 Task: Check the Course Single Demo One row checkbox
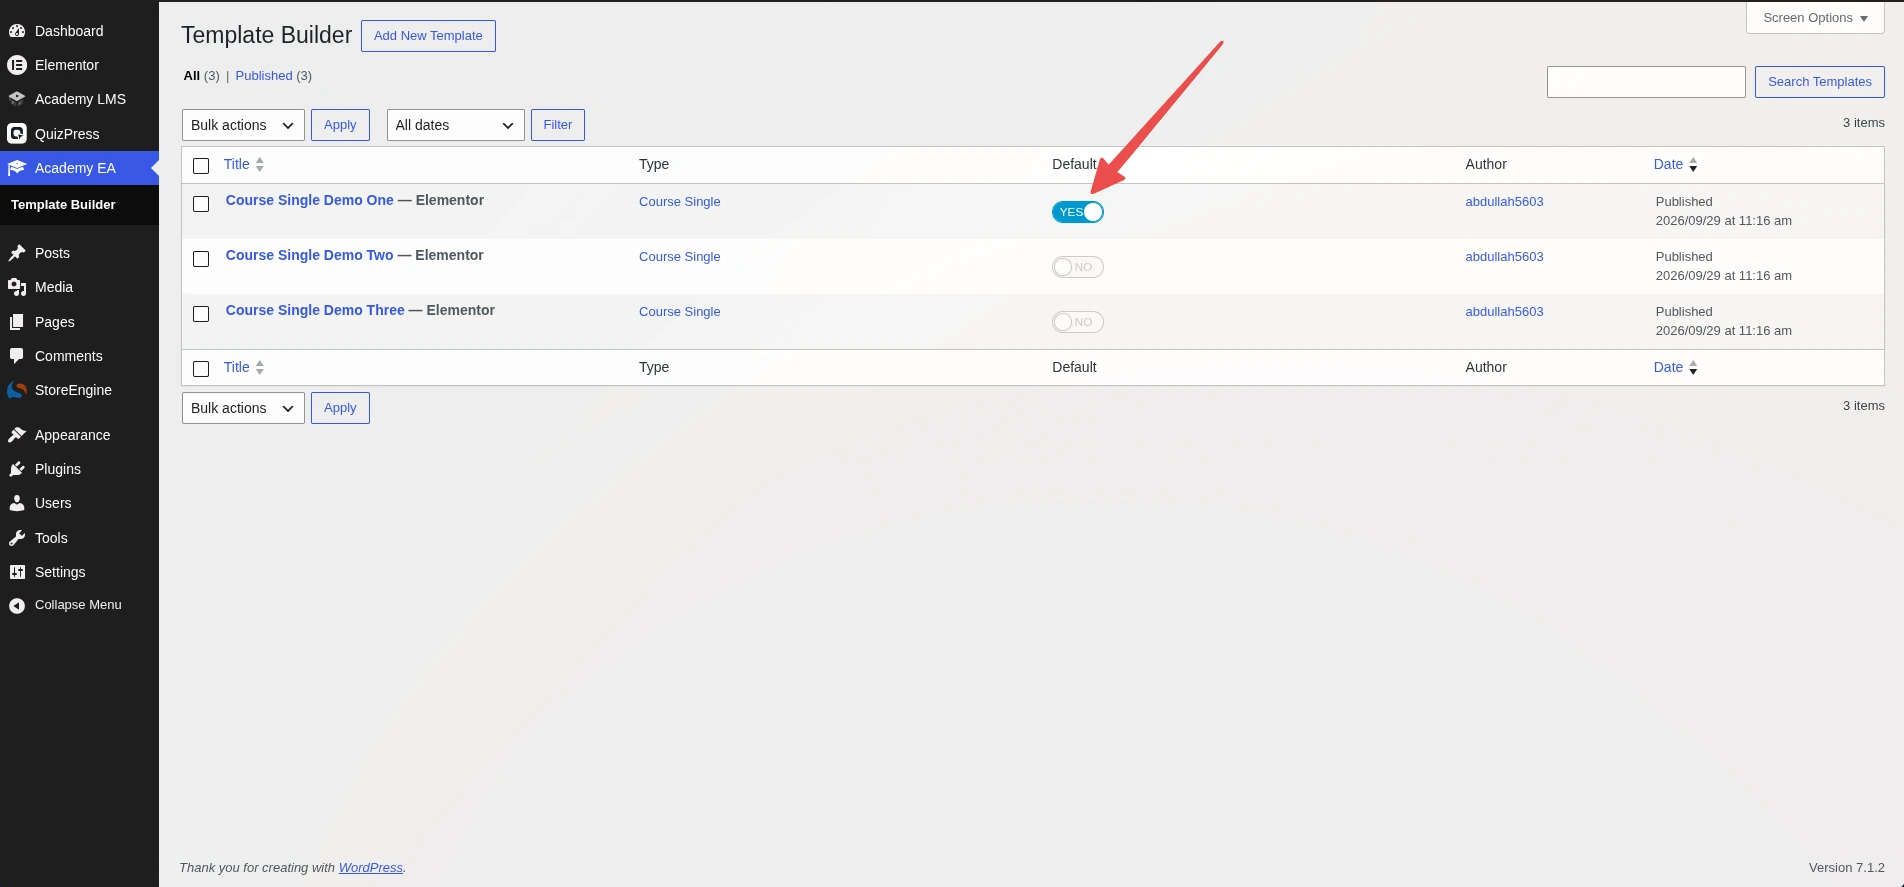[x=201, y=204]
